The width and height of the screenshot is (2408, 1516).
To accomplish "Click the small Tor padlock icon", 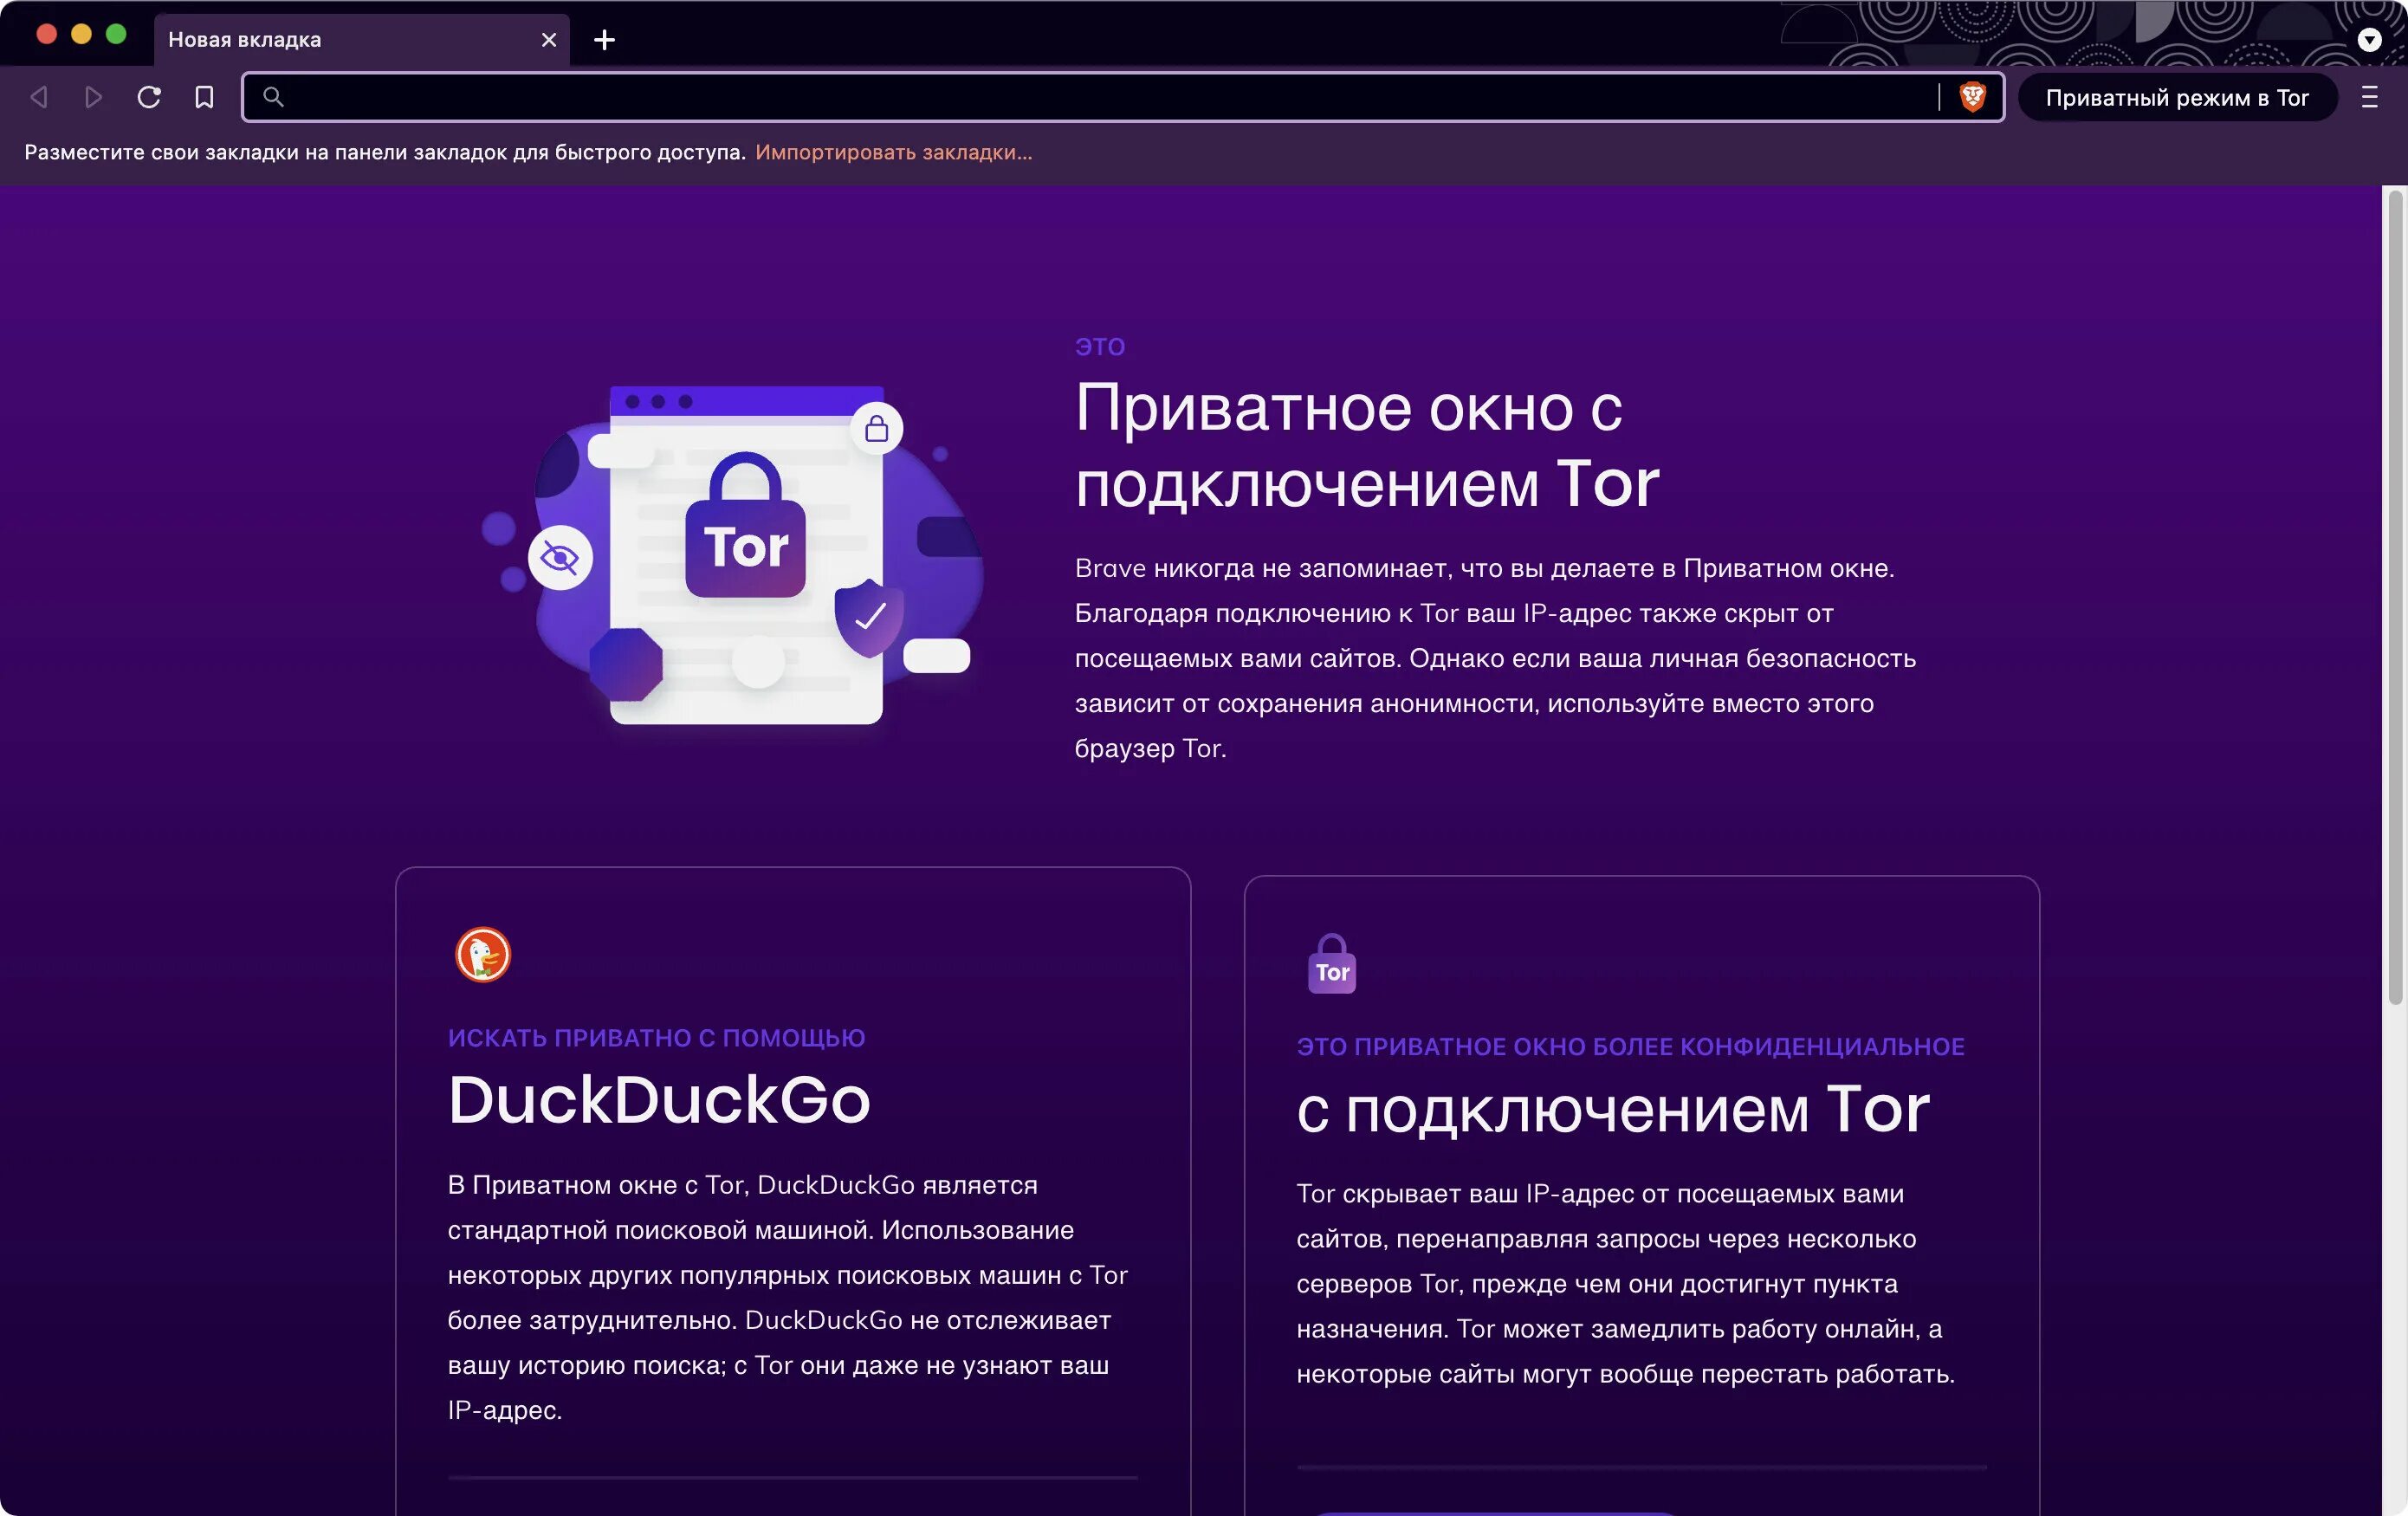I will coord(1332,964).
